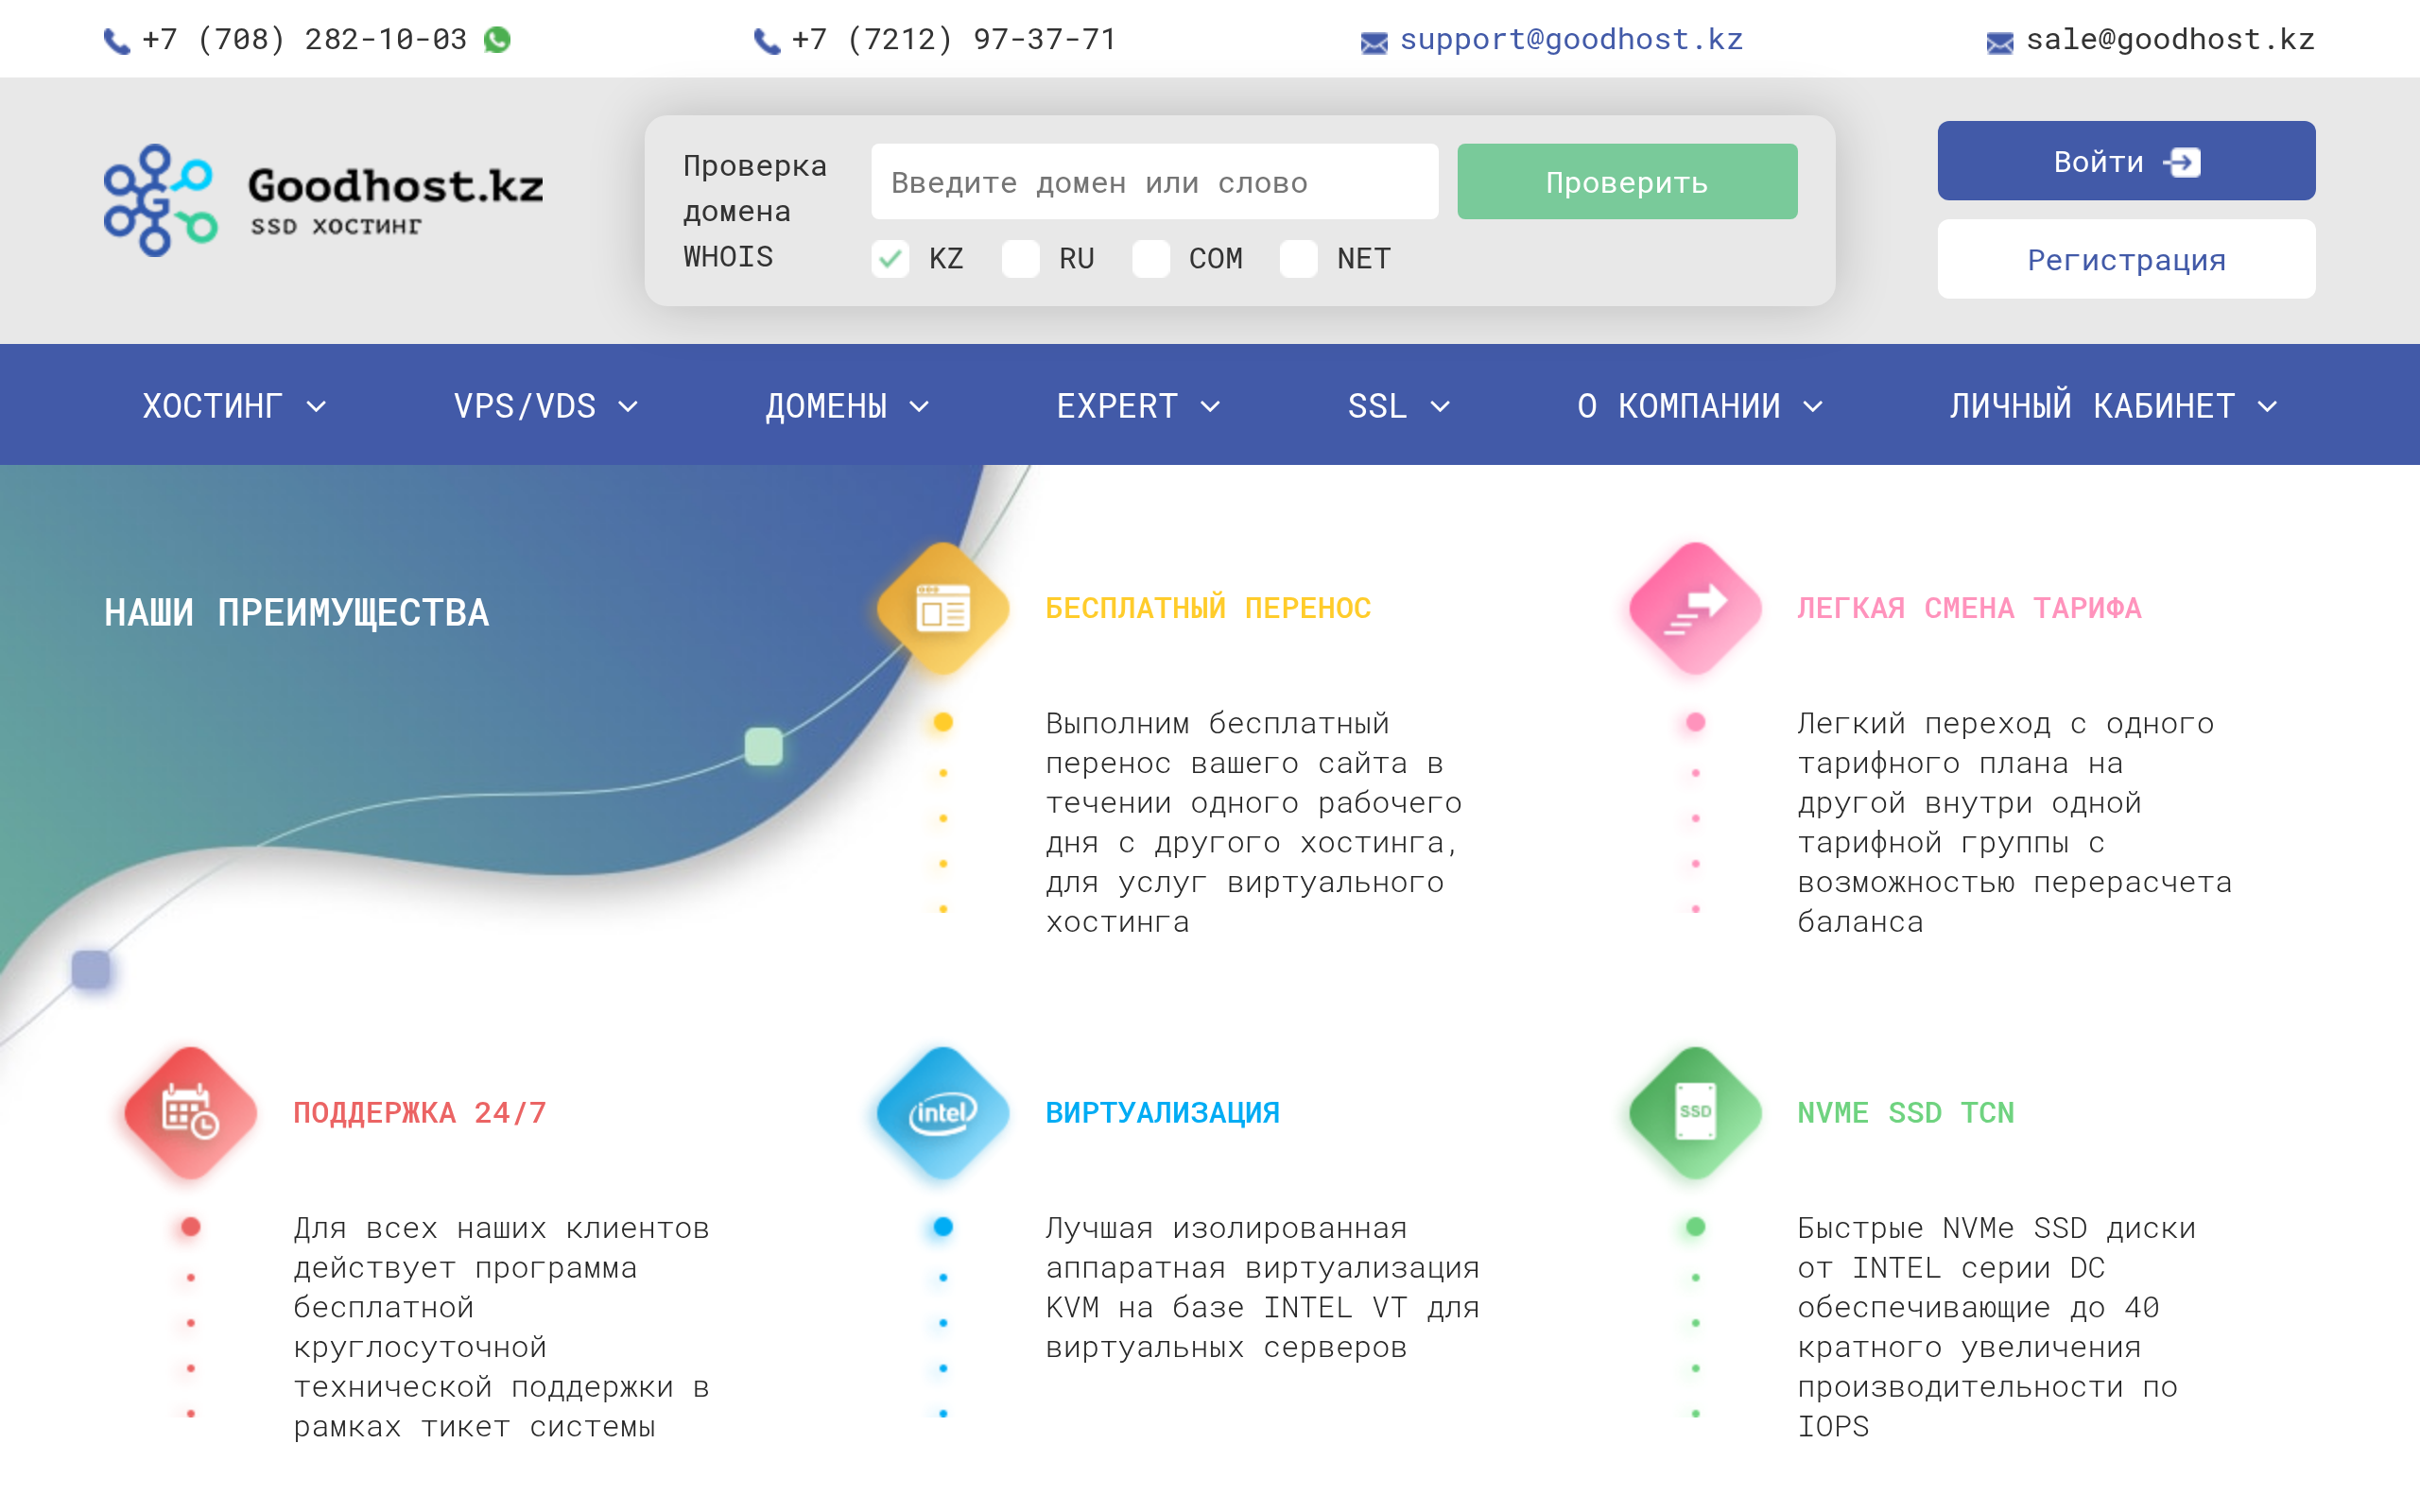The height and width of the screenshot is (1512, 2420).
Task: Focus the domain search input field
Action: pyautogui.click(x=1154, y=182)
